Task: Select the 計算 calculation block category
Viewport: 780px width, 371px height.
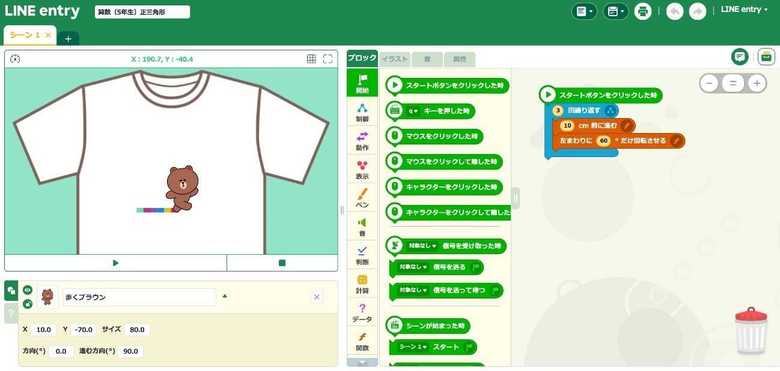Action: pos(362,283)
